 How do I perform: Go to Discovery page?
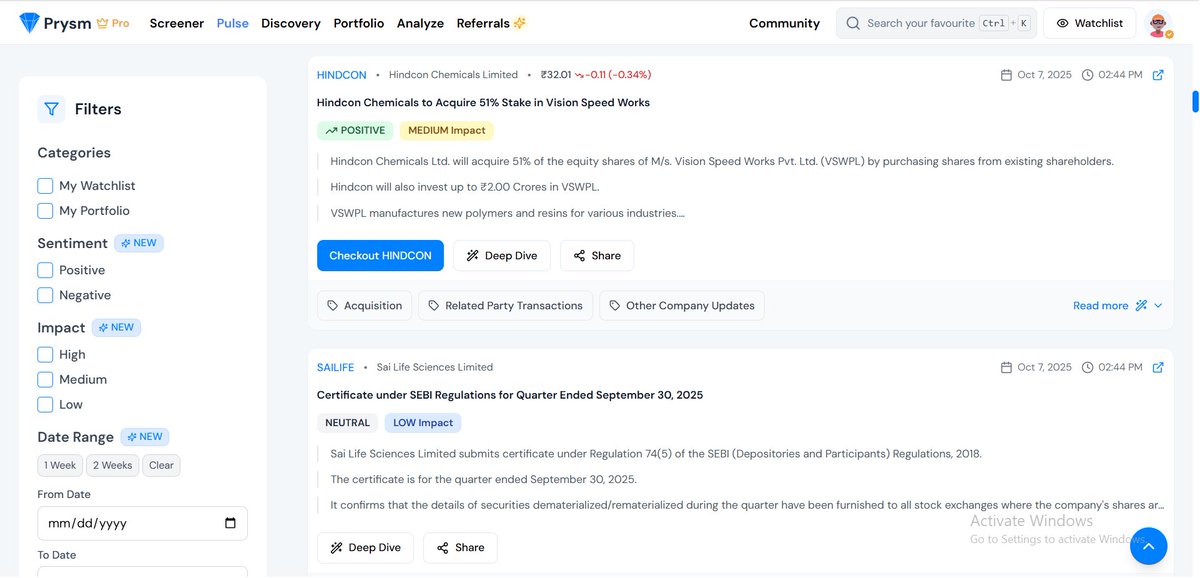[x=291, y=23]
